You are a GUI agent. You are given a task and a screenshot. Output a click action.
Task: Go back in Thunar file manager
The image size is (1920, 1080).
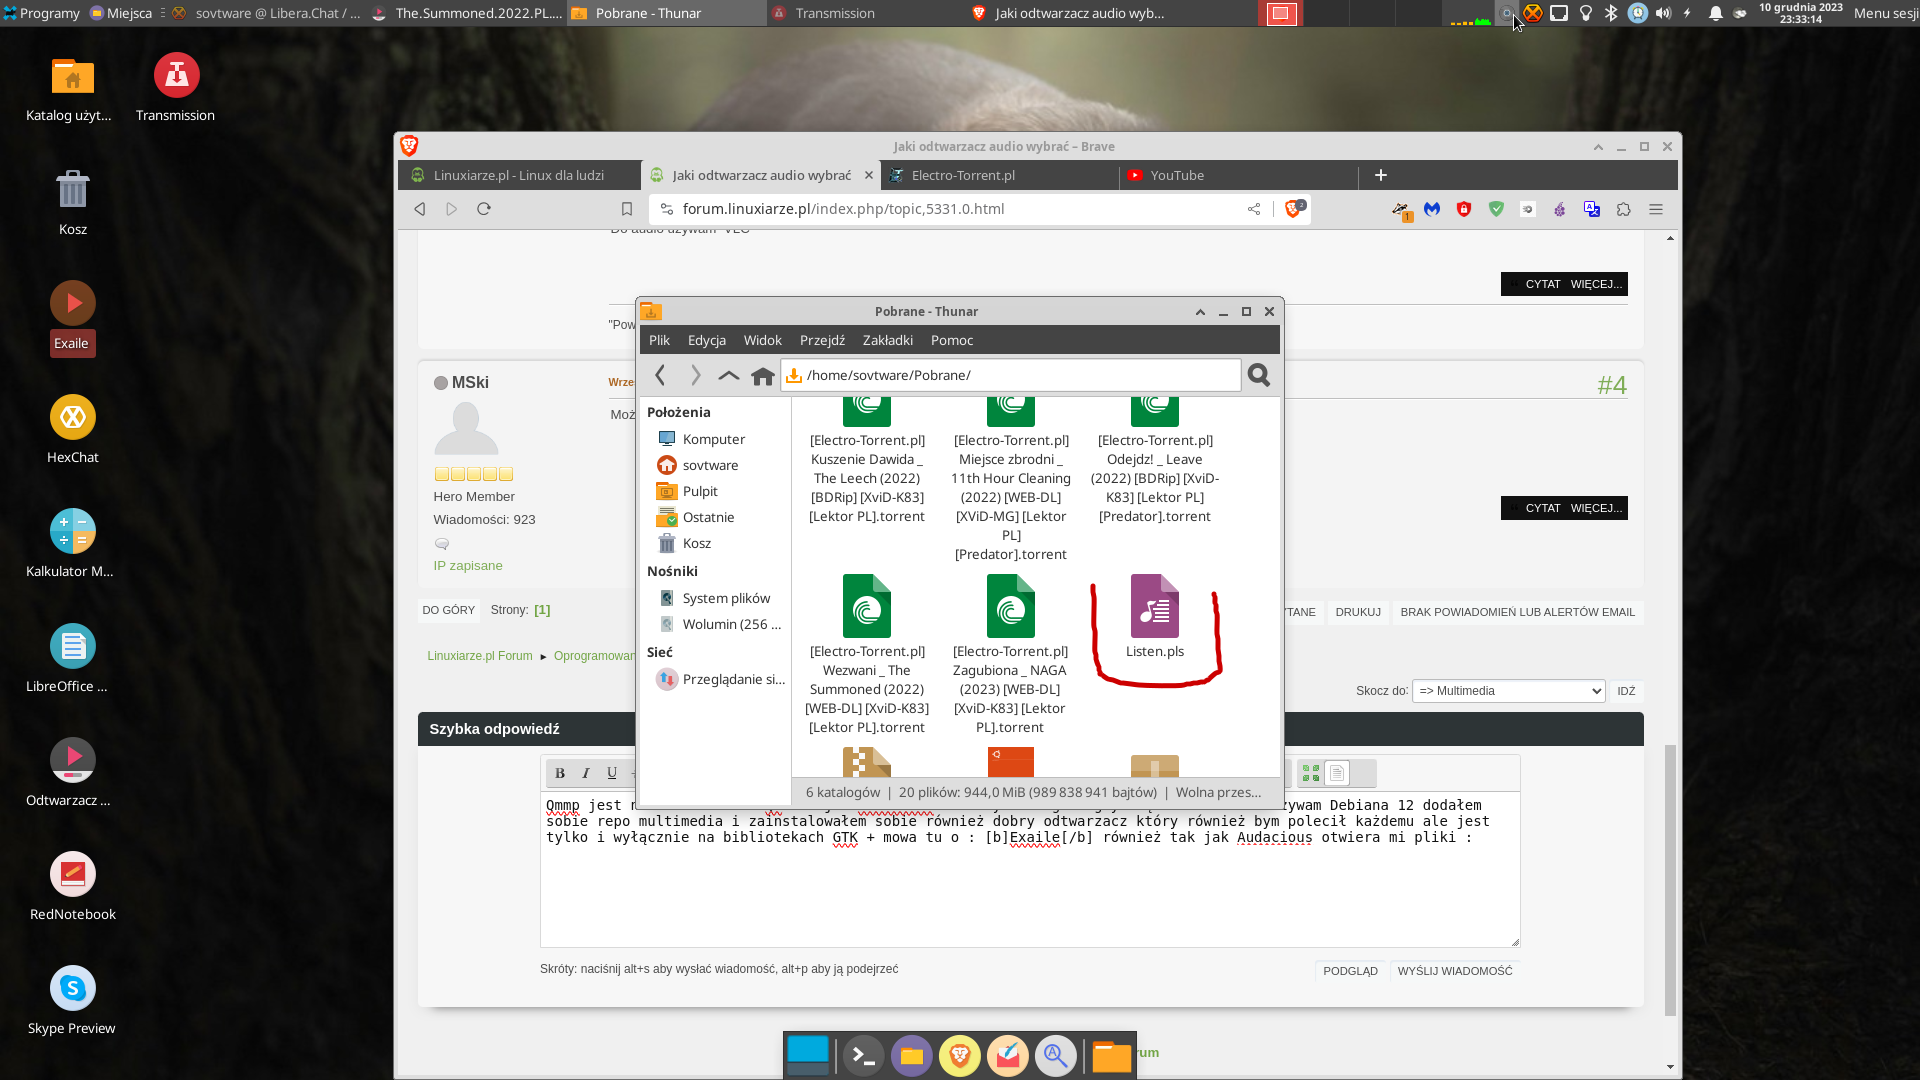[x=660, y=375]
